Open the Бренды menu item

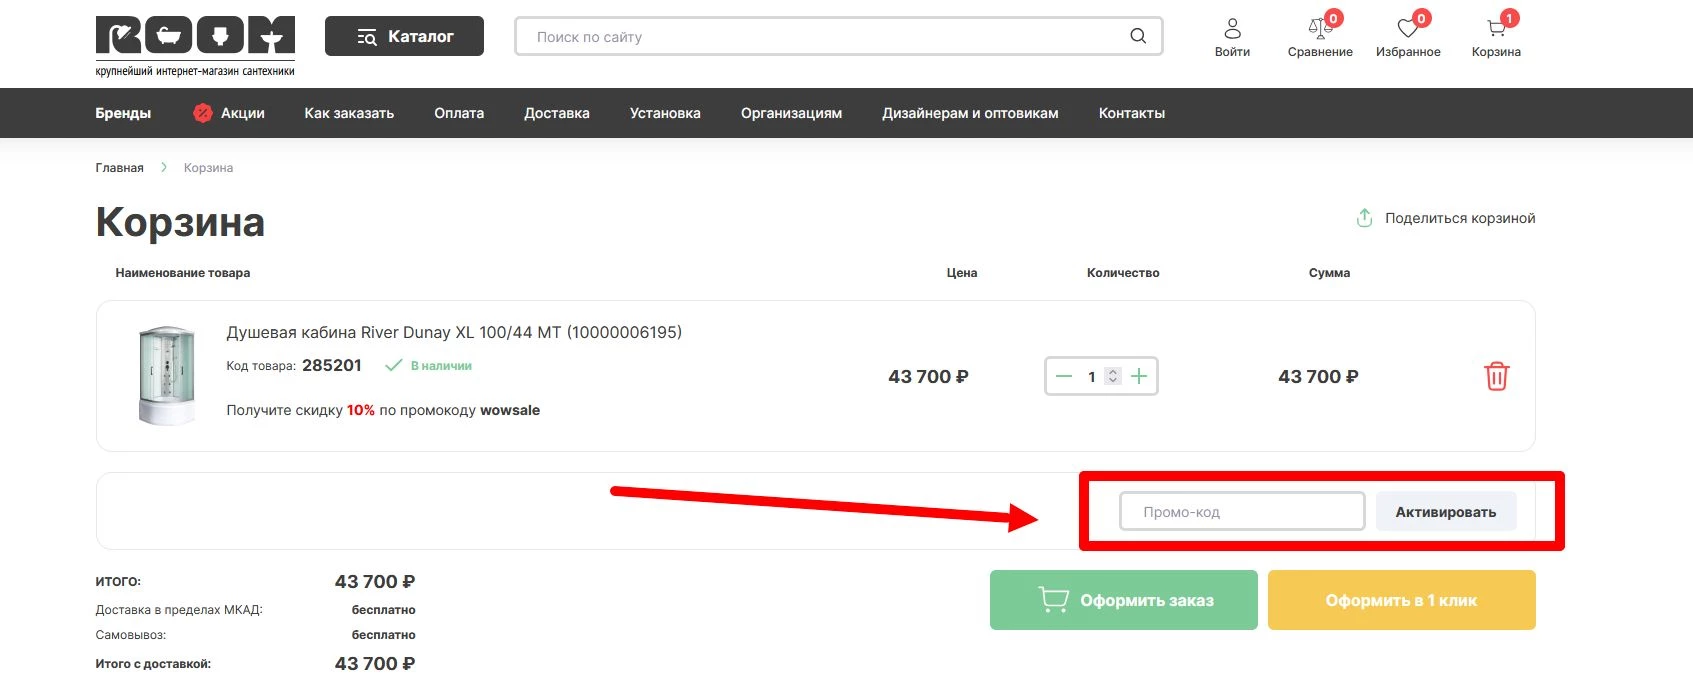tap(123, 113)
